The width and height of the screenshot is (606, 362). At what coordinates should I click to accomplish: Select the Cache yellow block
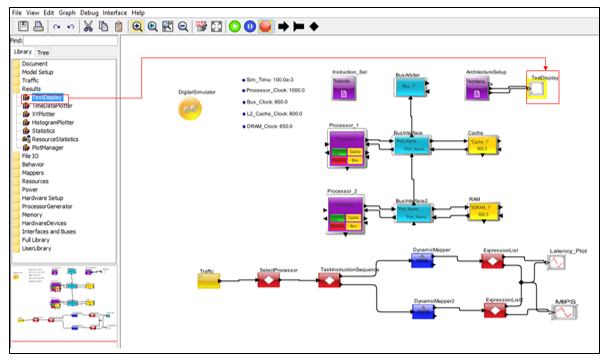[x=483, y=145]
